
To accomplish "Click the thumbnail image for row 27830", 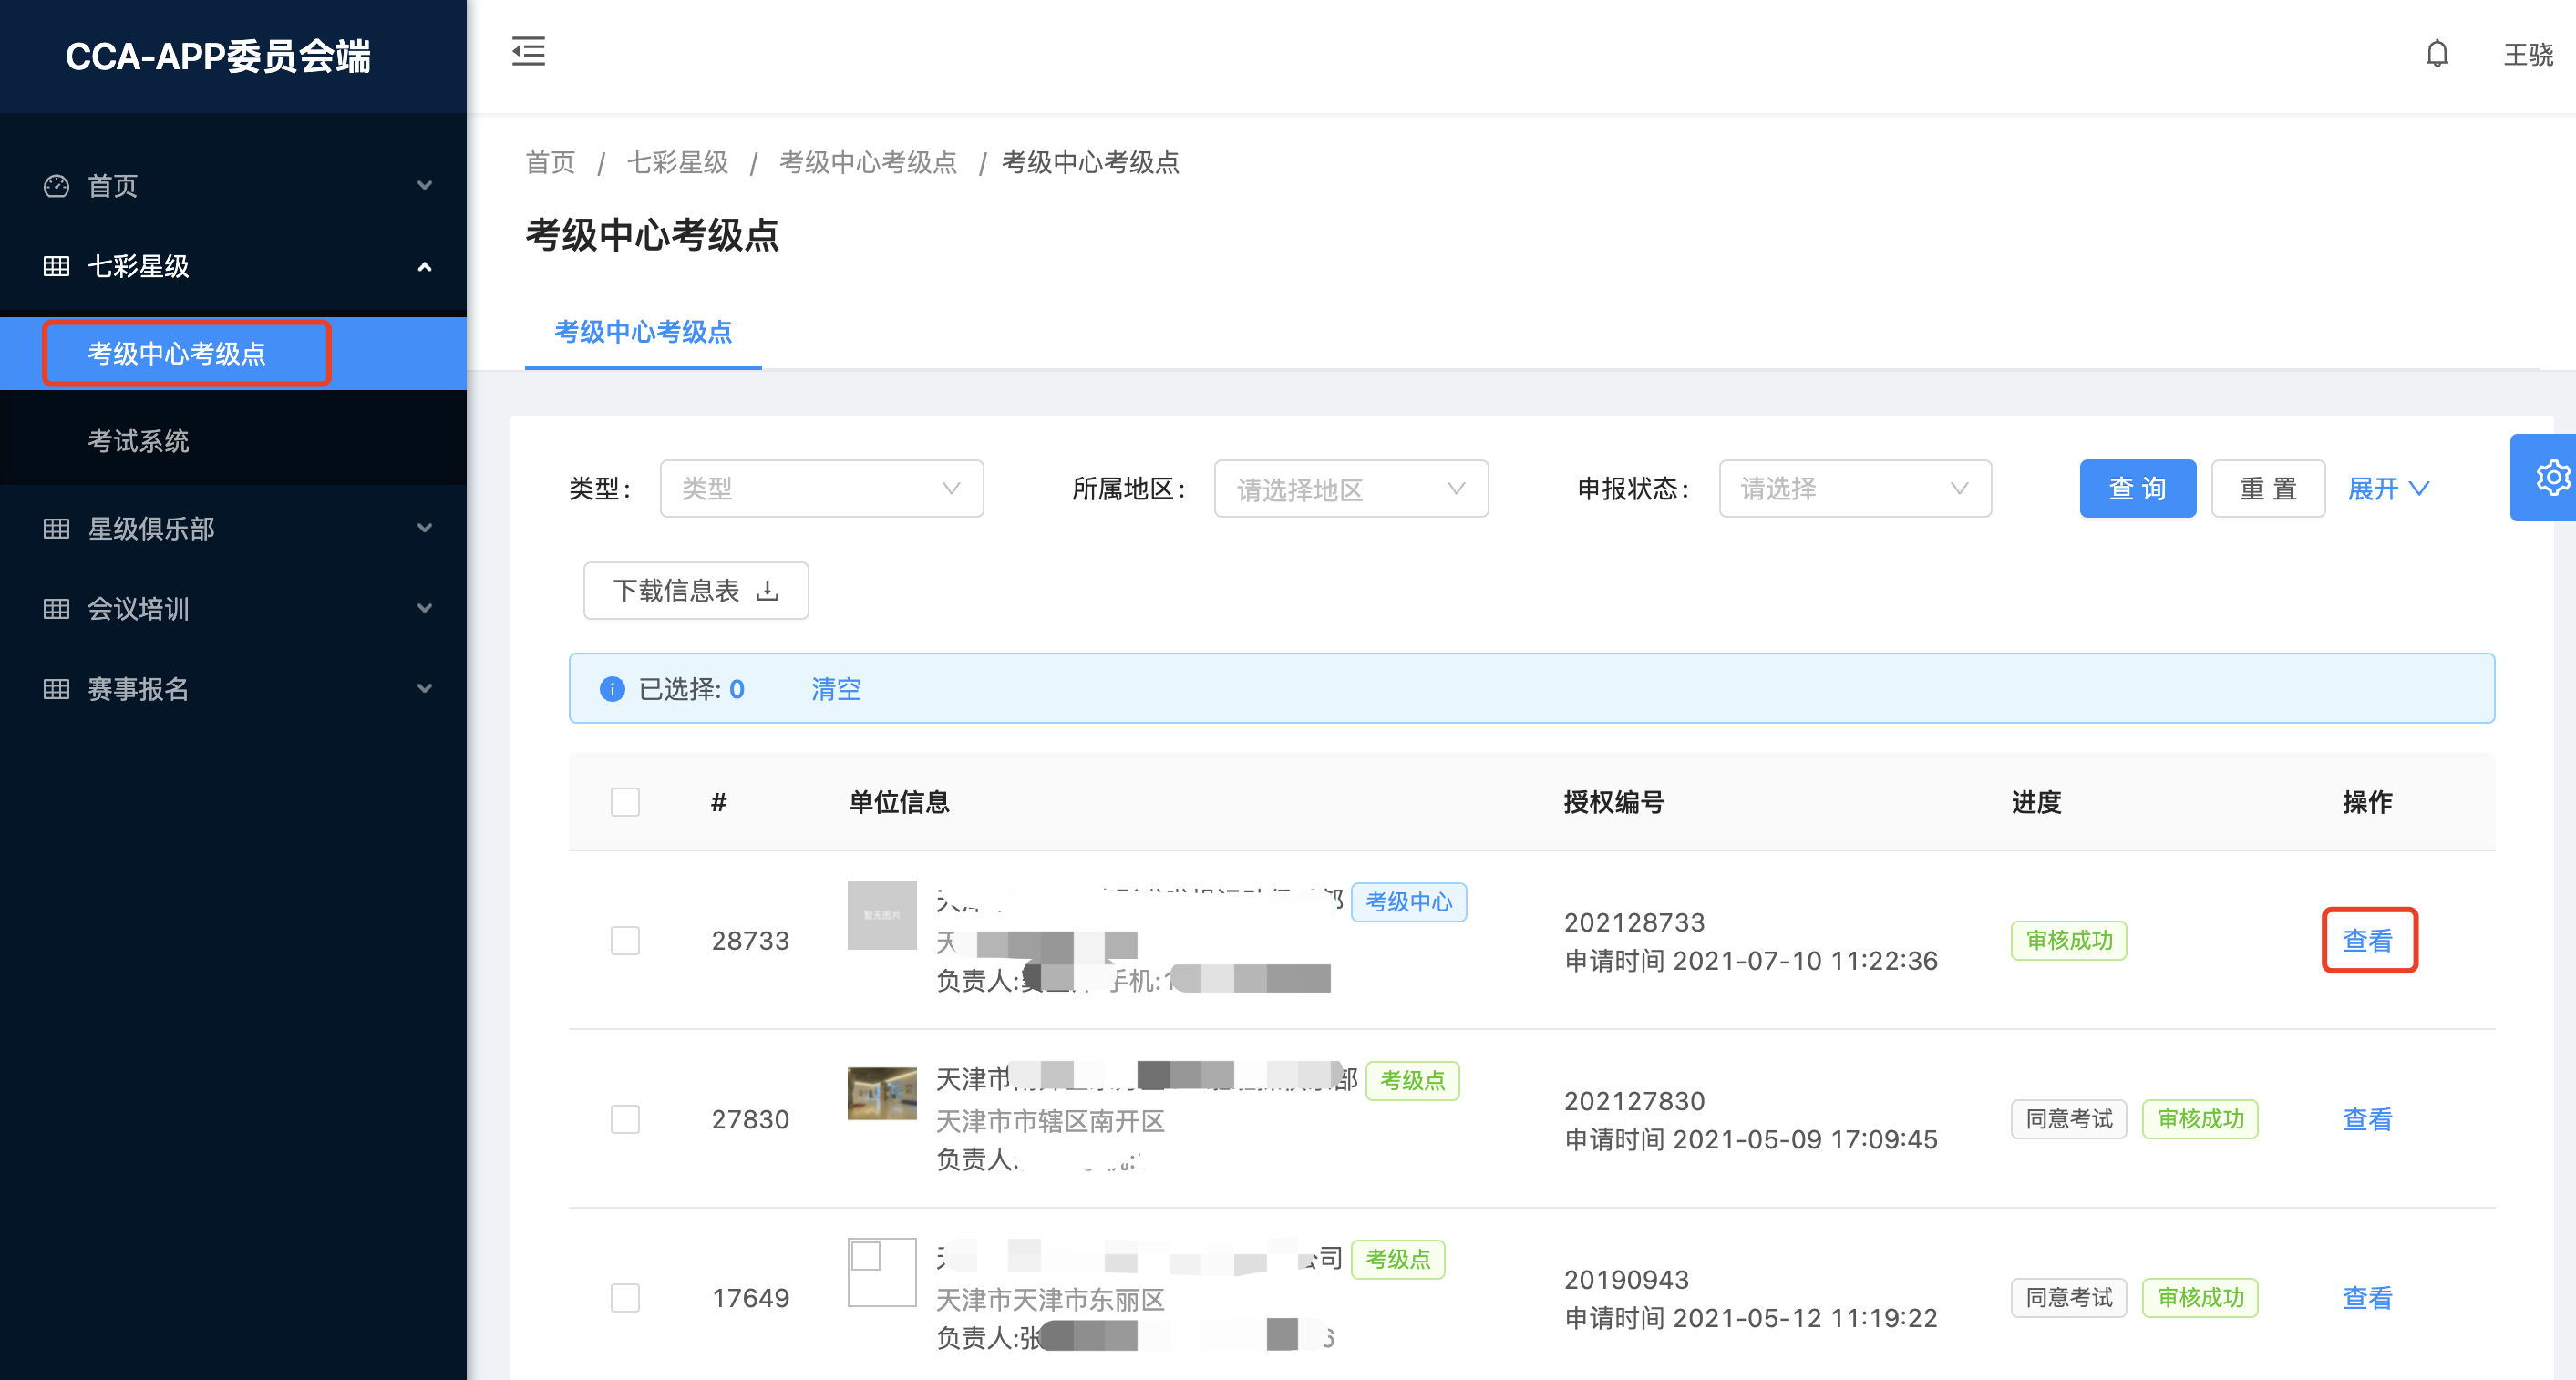I will pyautogui.click(x=882, y=1093).
